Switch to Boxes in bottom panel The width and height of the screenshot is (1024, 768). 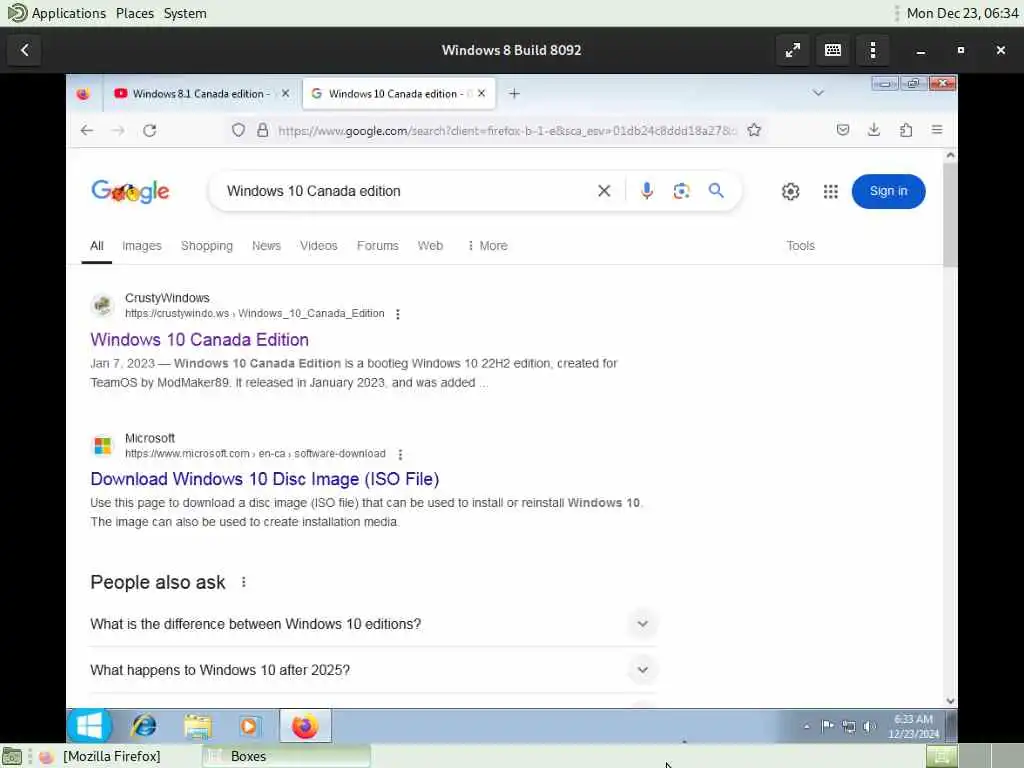pyautogui.click(x=286, y=756)
